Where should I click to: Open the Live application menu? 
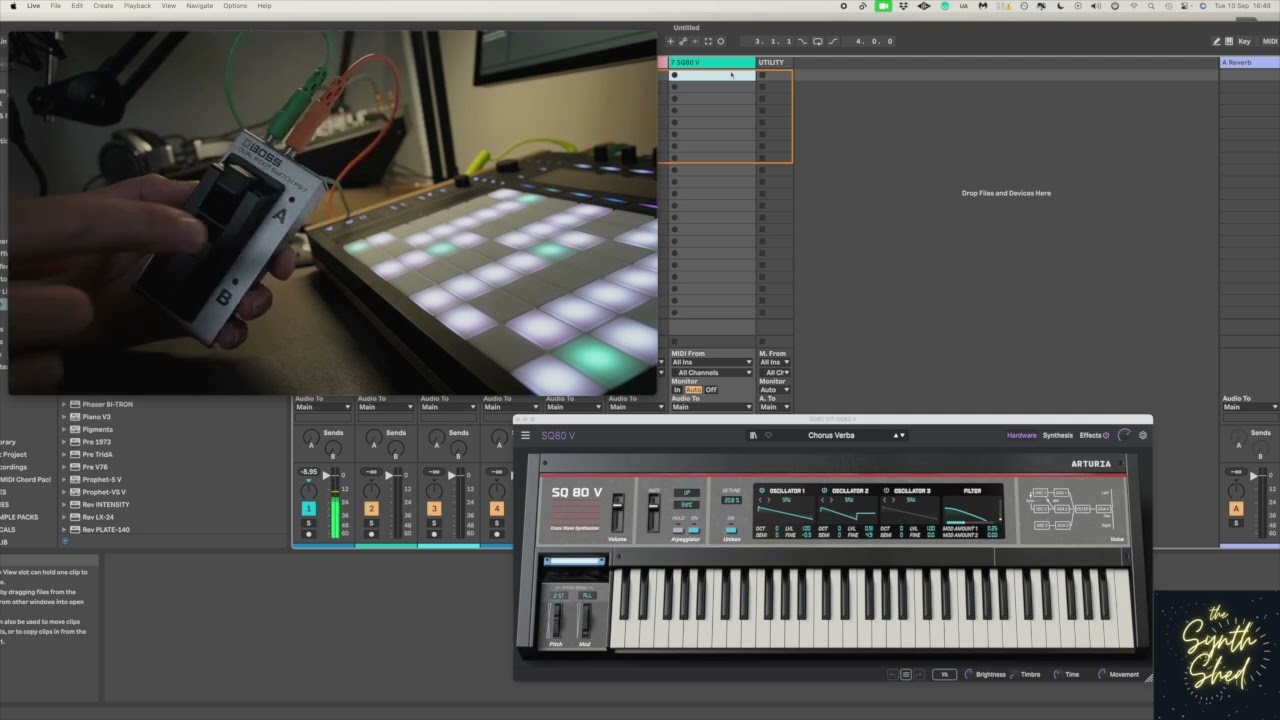click(x=34, y=6)
